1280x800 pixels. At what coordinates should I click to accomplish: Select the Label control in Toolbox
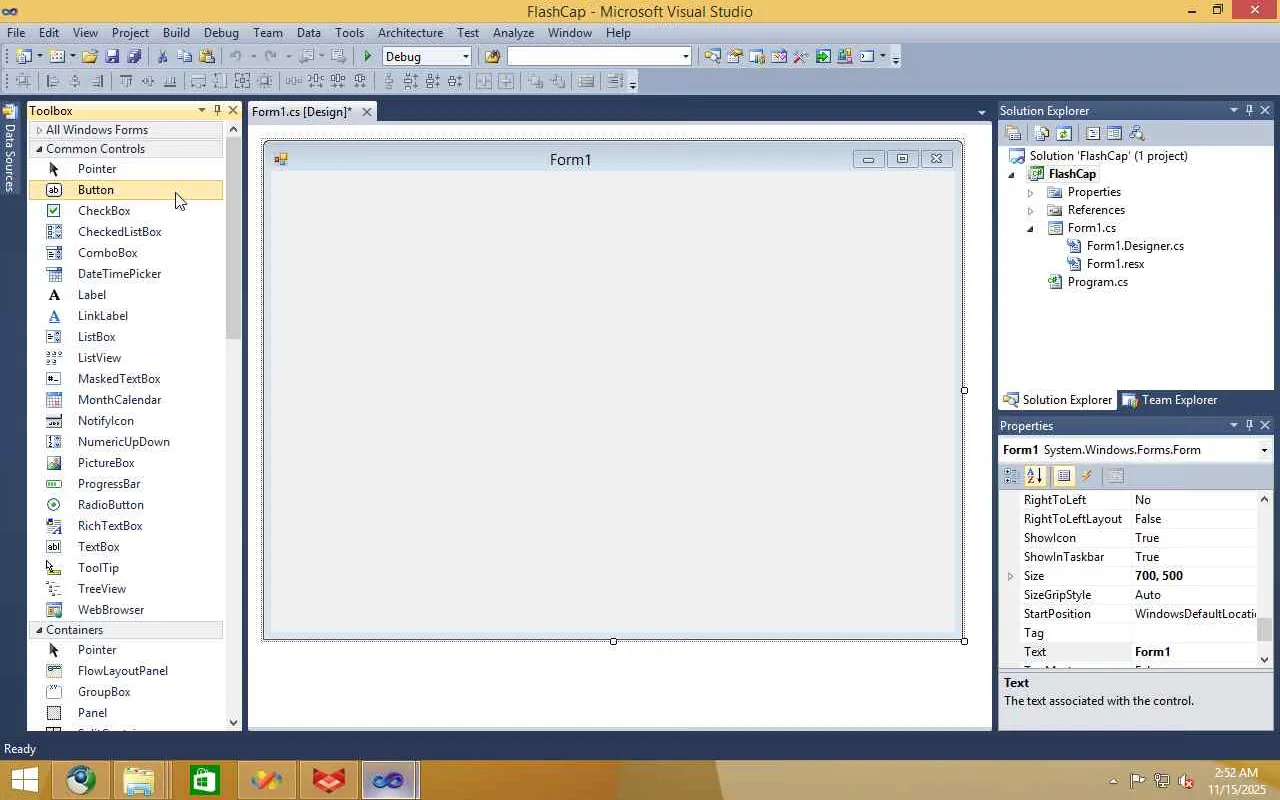tap(125, 295)
